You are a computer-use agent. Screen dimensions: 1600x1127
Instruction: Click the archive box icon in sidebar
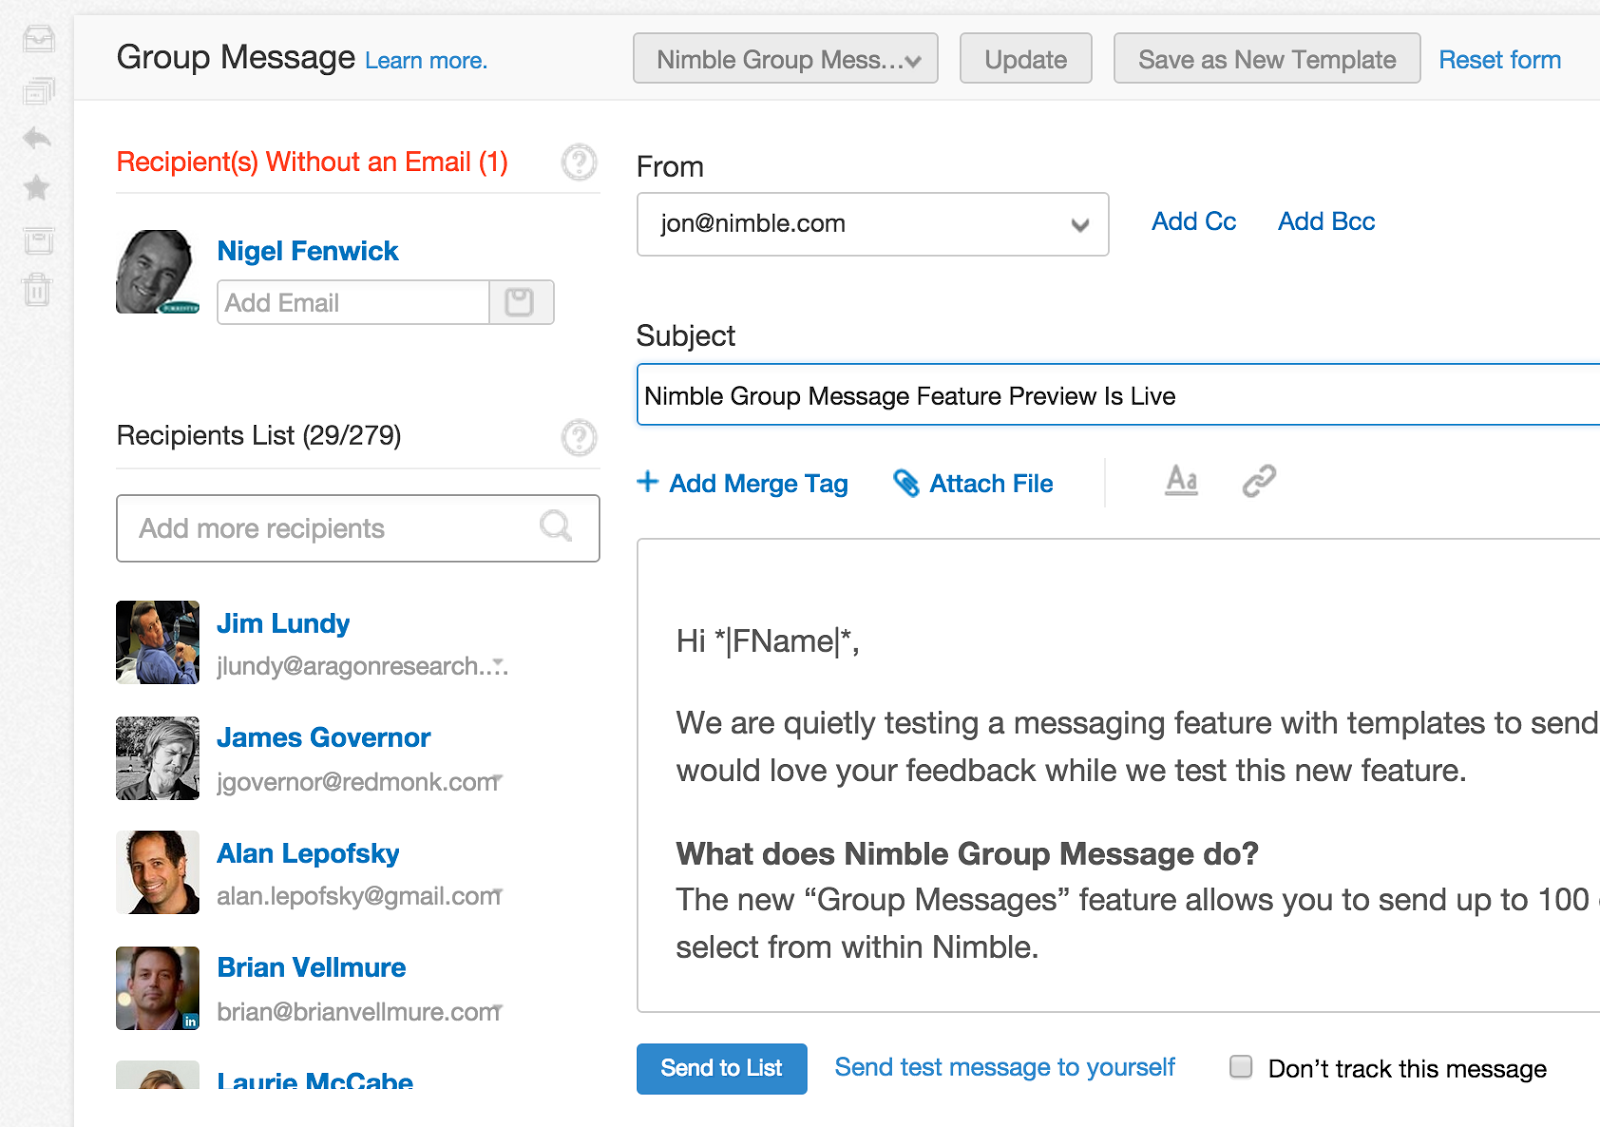click(x=38, y=241)
